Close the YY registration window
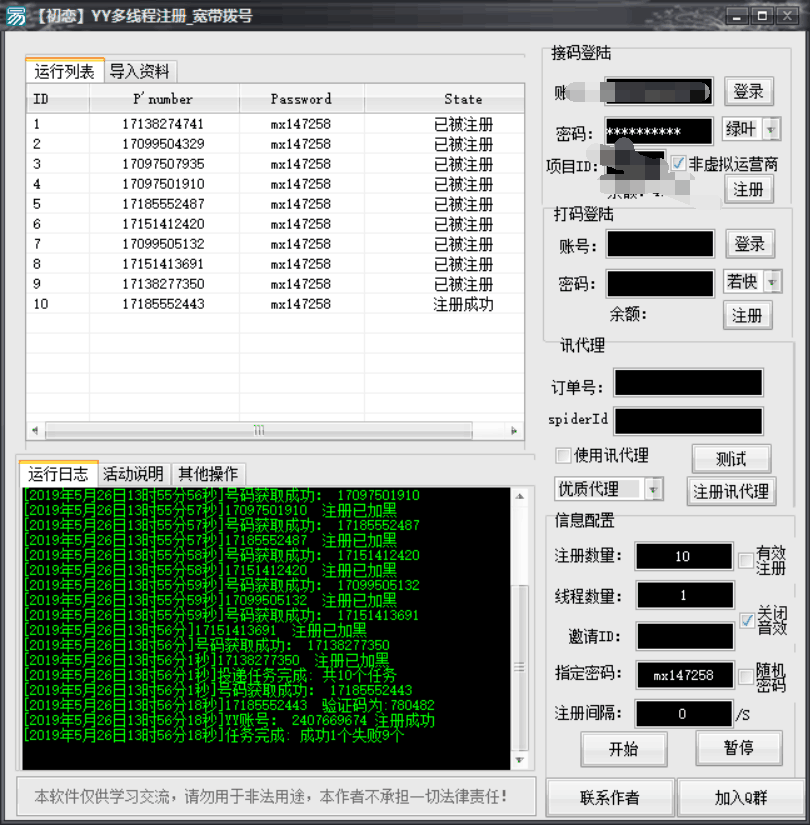Viewport: 810px width, 825px height. coord(787,16)
